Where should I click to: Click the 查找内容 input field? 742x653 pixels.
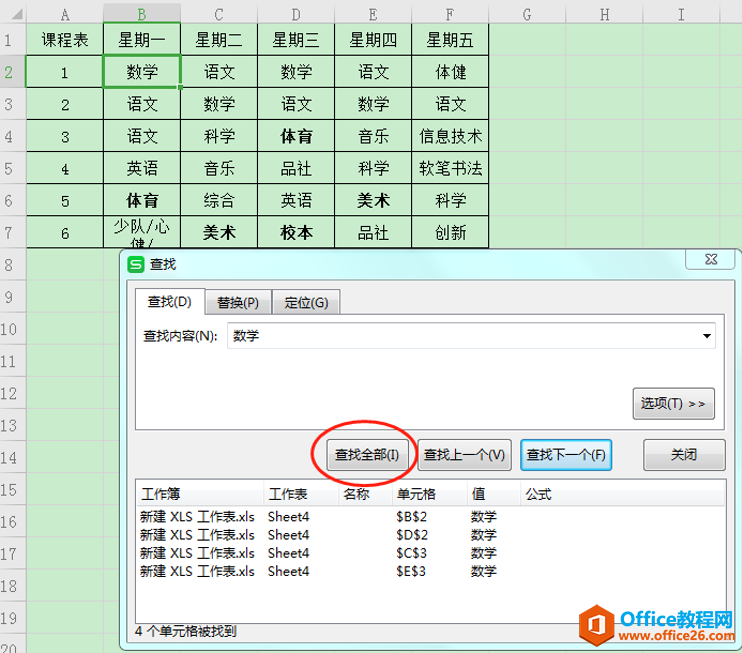pyautogui.click(x=471, y=336)
